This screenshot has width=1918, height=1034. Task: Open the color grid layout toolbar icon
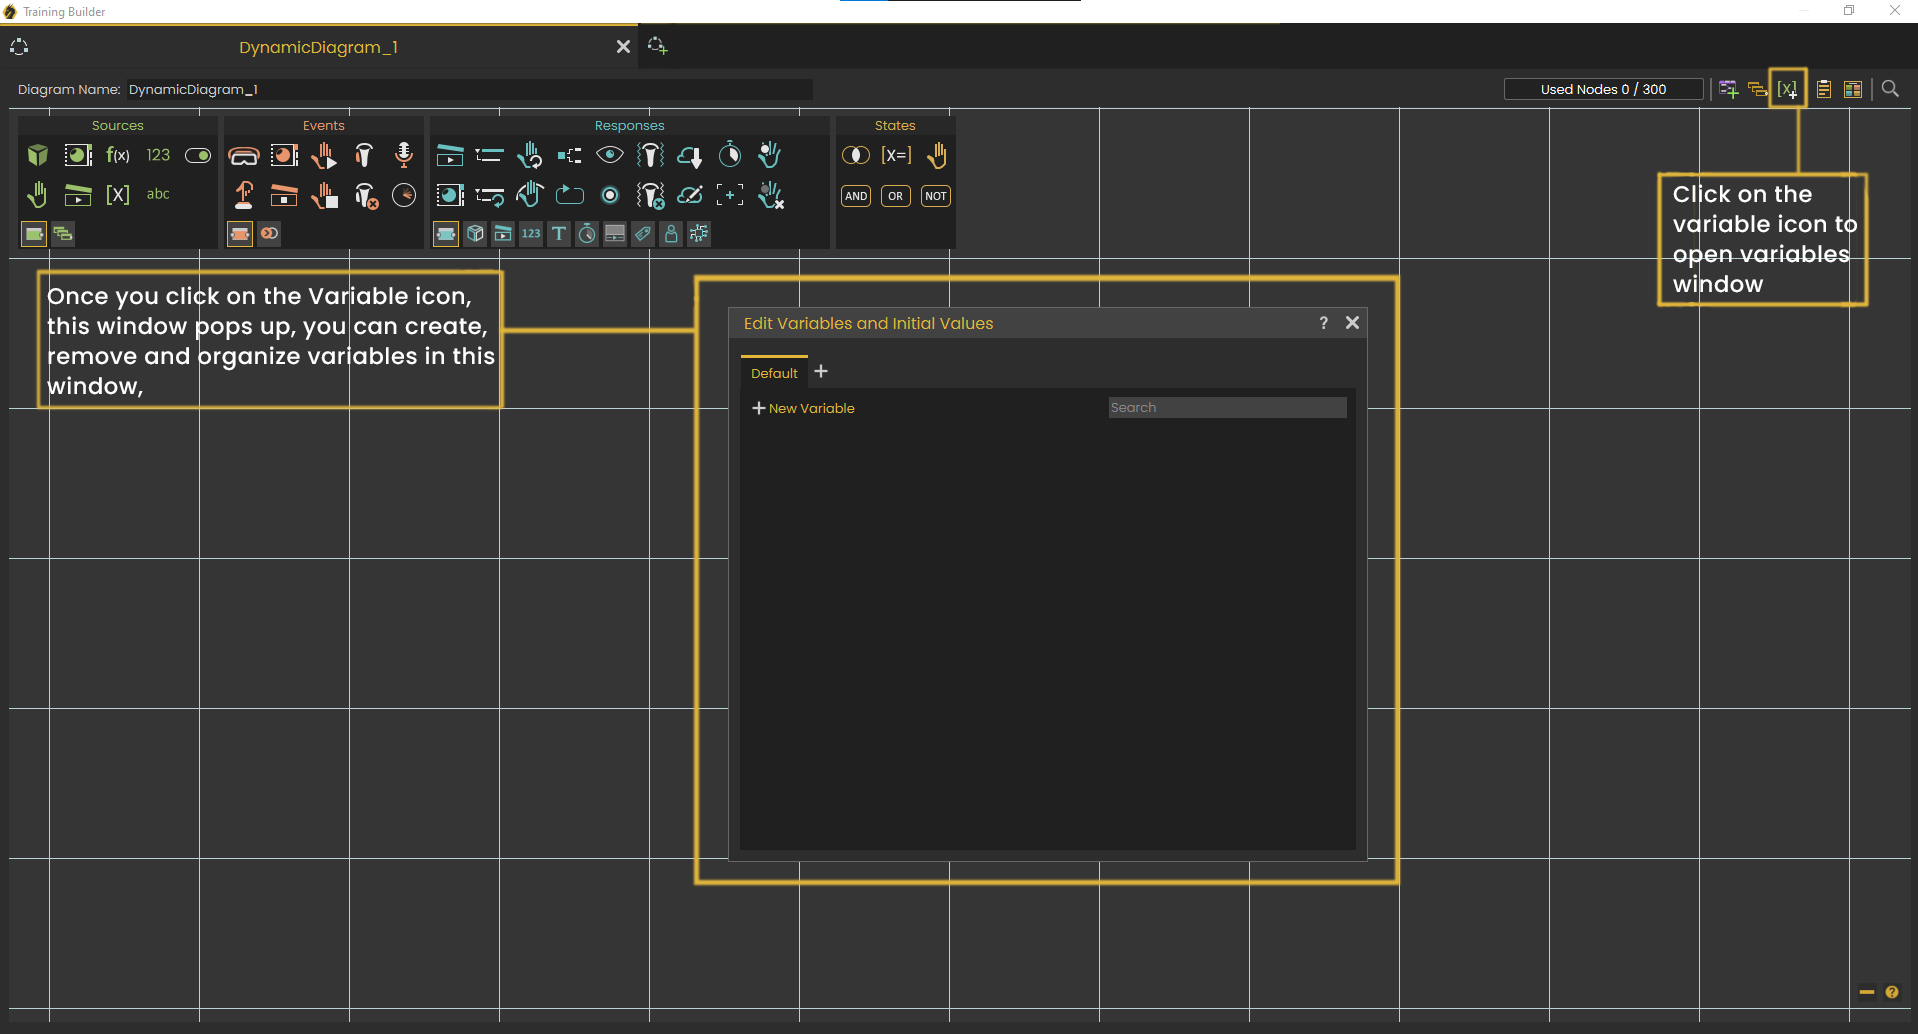pos(1853,89)
